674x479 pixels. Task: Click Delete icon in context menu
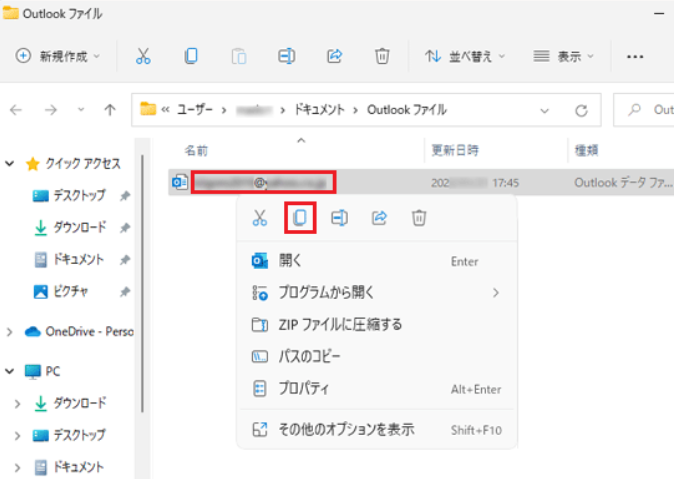[x=419, y=218]
